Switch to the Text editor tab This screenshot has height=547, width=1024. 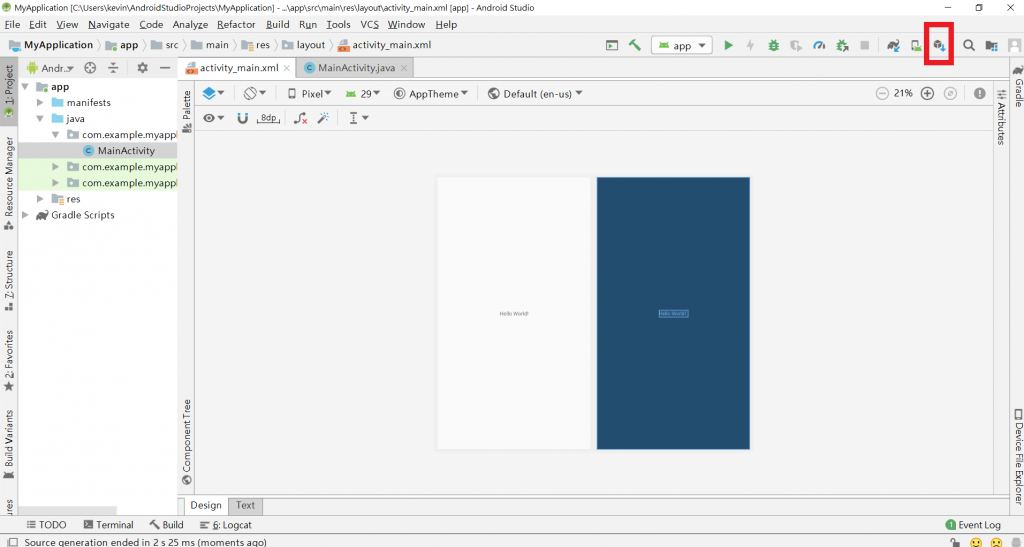(246, 505)
